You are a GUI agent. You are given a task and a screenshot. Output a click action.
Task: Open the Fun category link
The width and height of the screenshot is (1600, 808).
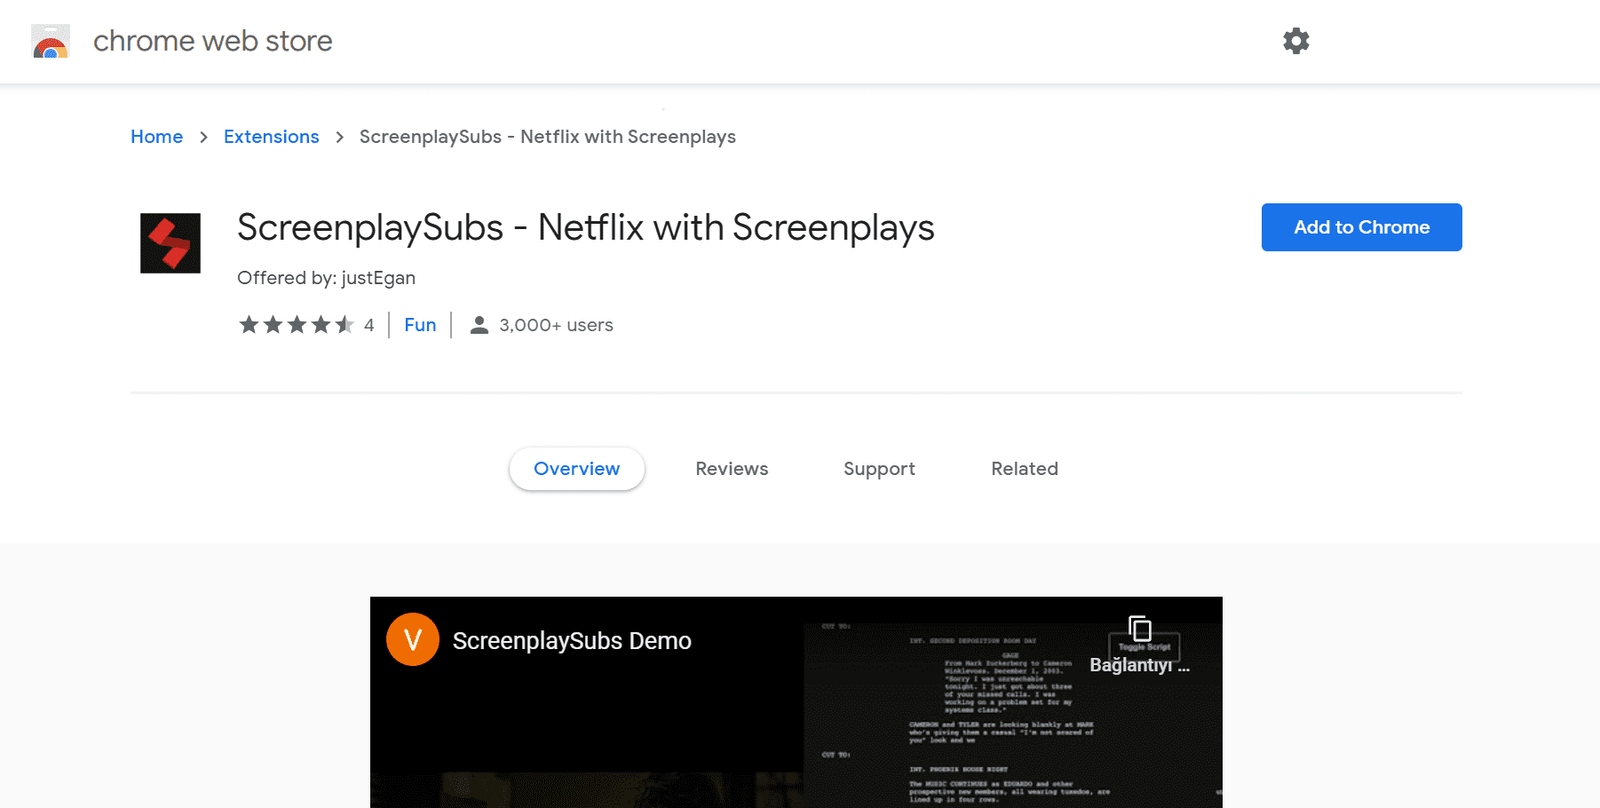(420, 325)
